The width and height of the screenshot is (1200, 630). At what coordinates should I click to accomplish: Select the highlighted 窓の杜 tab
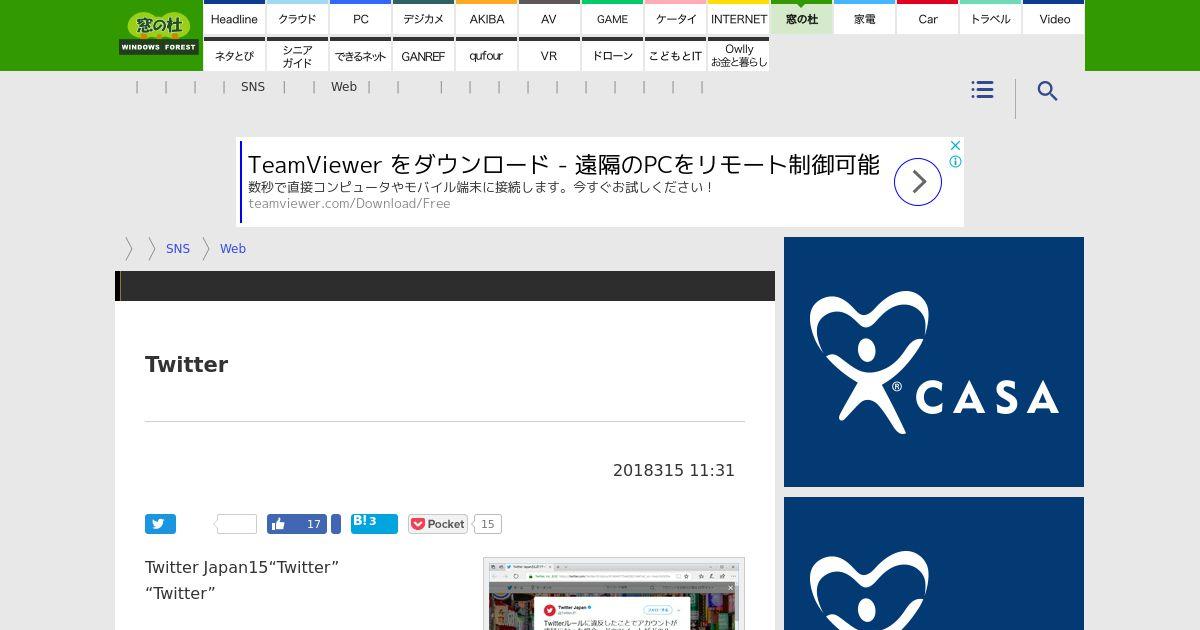[x=801, y=18]
